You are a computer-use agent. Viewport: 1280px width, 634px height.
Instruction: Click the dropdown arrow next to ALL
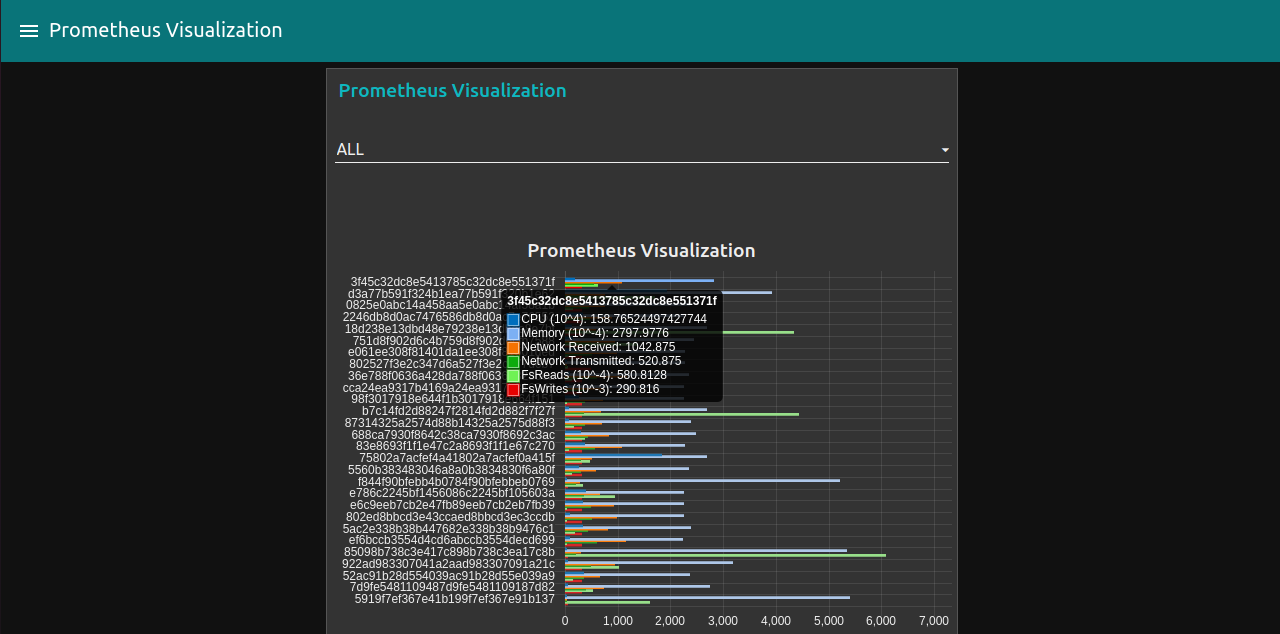pos(945,150)
